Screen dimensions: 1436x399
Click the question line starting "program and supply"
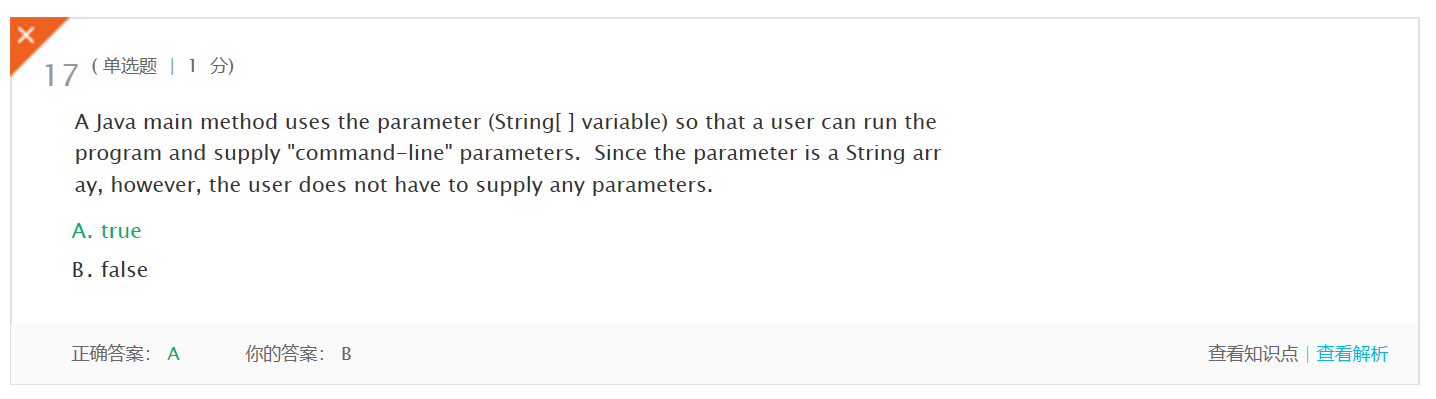pyautogui.click(x=508, y=155)
